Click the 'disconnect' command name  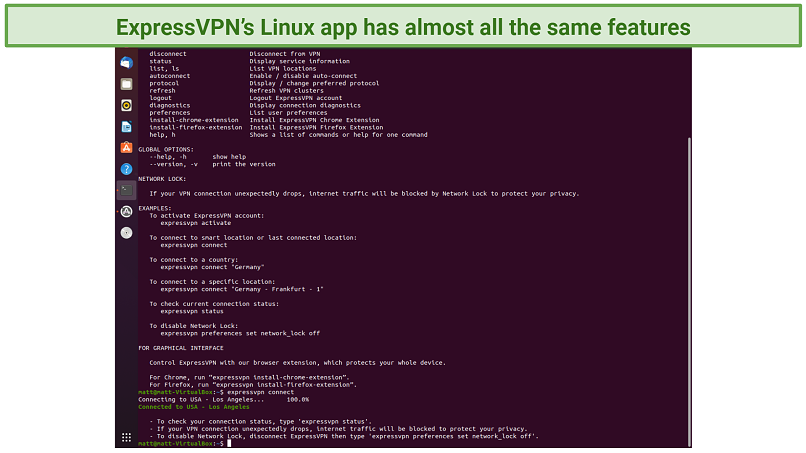168,53
